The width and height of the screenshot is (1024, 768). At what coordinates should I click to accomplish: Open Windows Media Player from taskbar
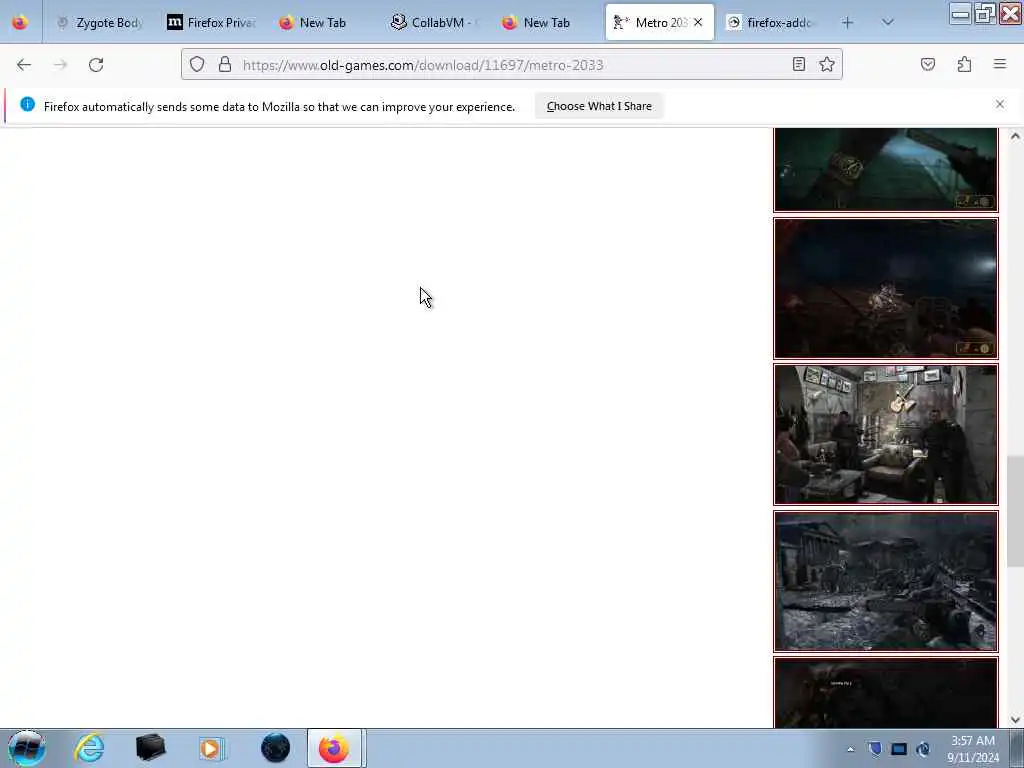[212, 748]
